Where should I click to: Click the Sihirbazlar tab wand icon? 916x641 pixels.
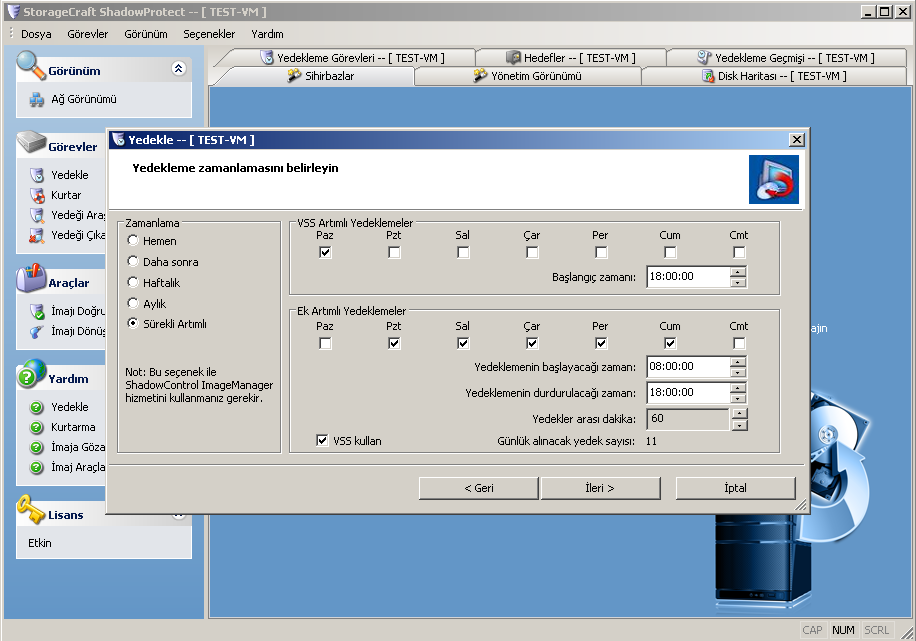coord(294,75)
